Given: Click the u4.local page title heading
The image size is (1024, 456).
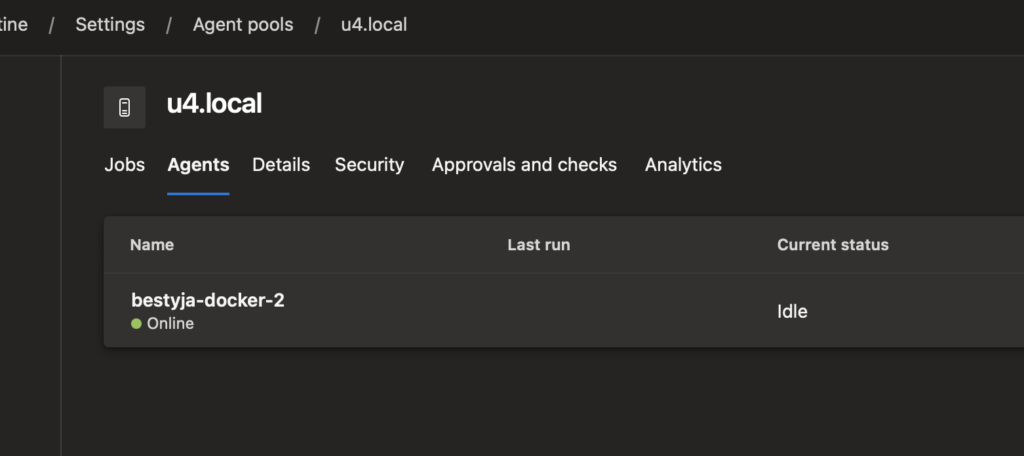Looking at the screenshot, I should [x=214, y=104].
